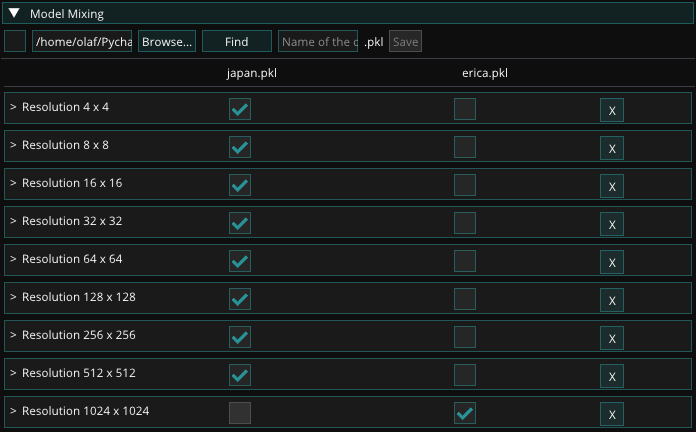Click the X button on Resolution 256 x 256

click(612, 338)
